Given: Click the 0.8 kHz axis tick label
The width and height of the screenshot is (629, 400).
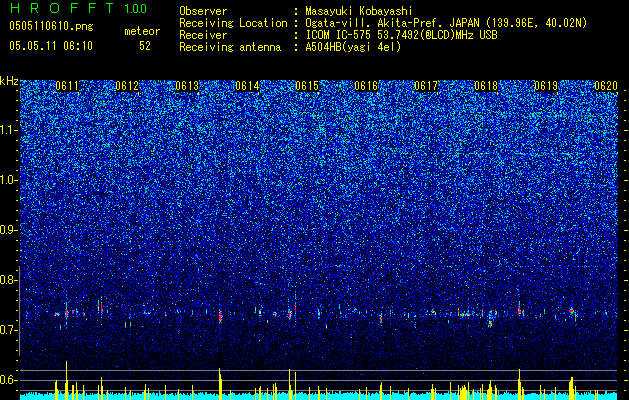Looking at the screenshot, I should [x=9, y=280].
